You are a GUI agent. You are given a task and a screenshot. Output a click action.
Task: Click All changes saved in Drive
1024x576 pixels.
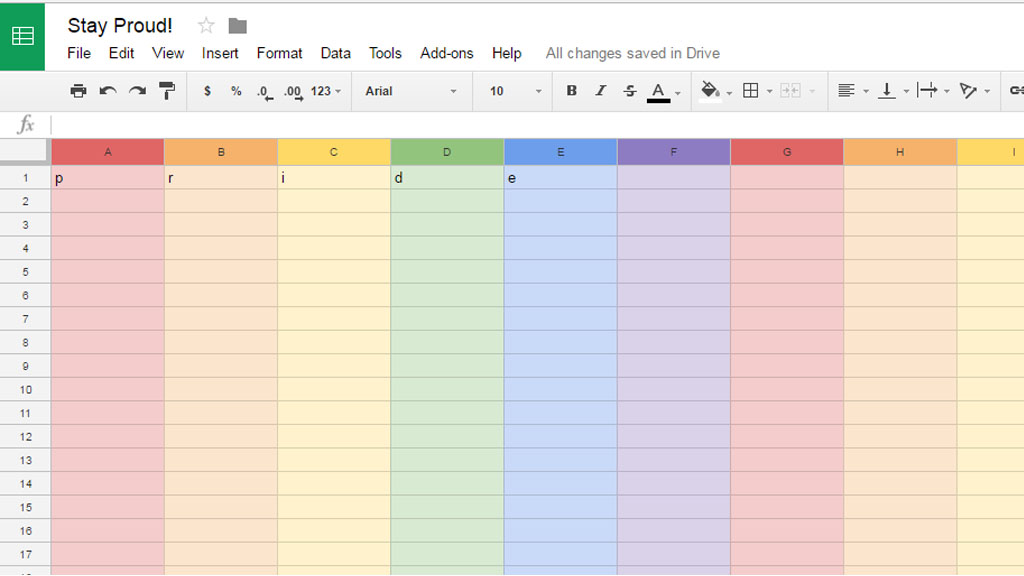[x=632, y=53]
